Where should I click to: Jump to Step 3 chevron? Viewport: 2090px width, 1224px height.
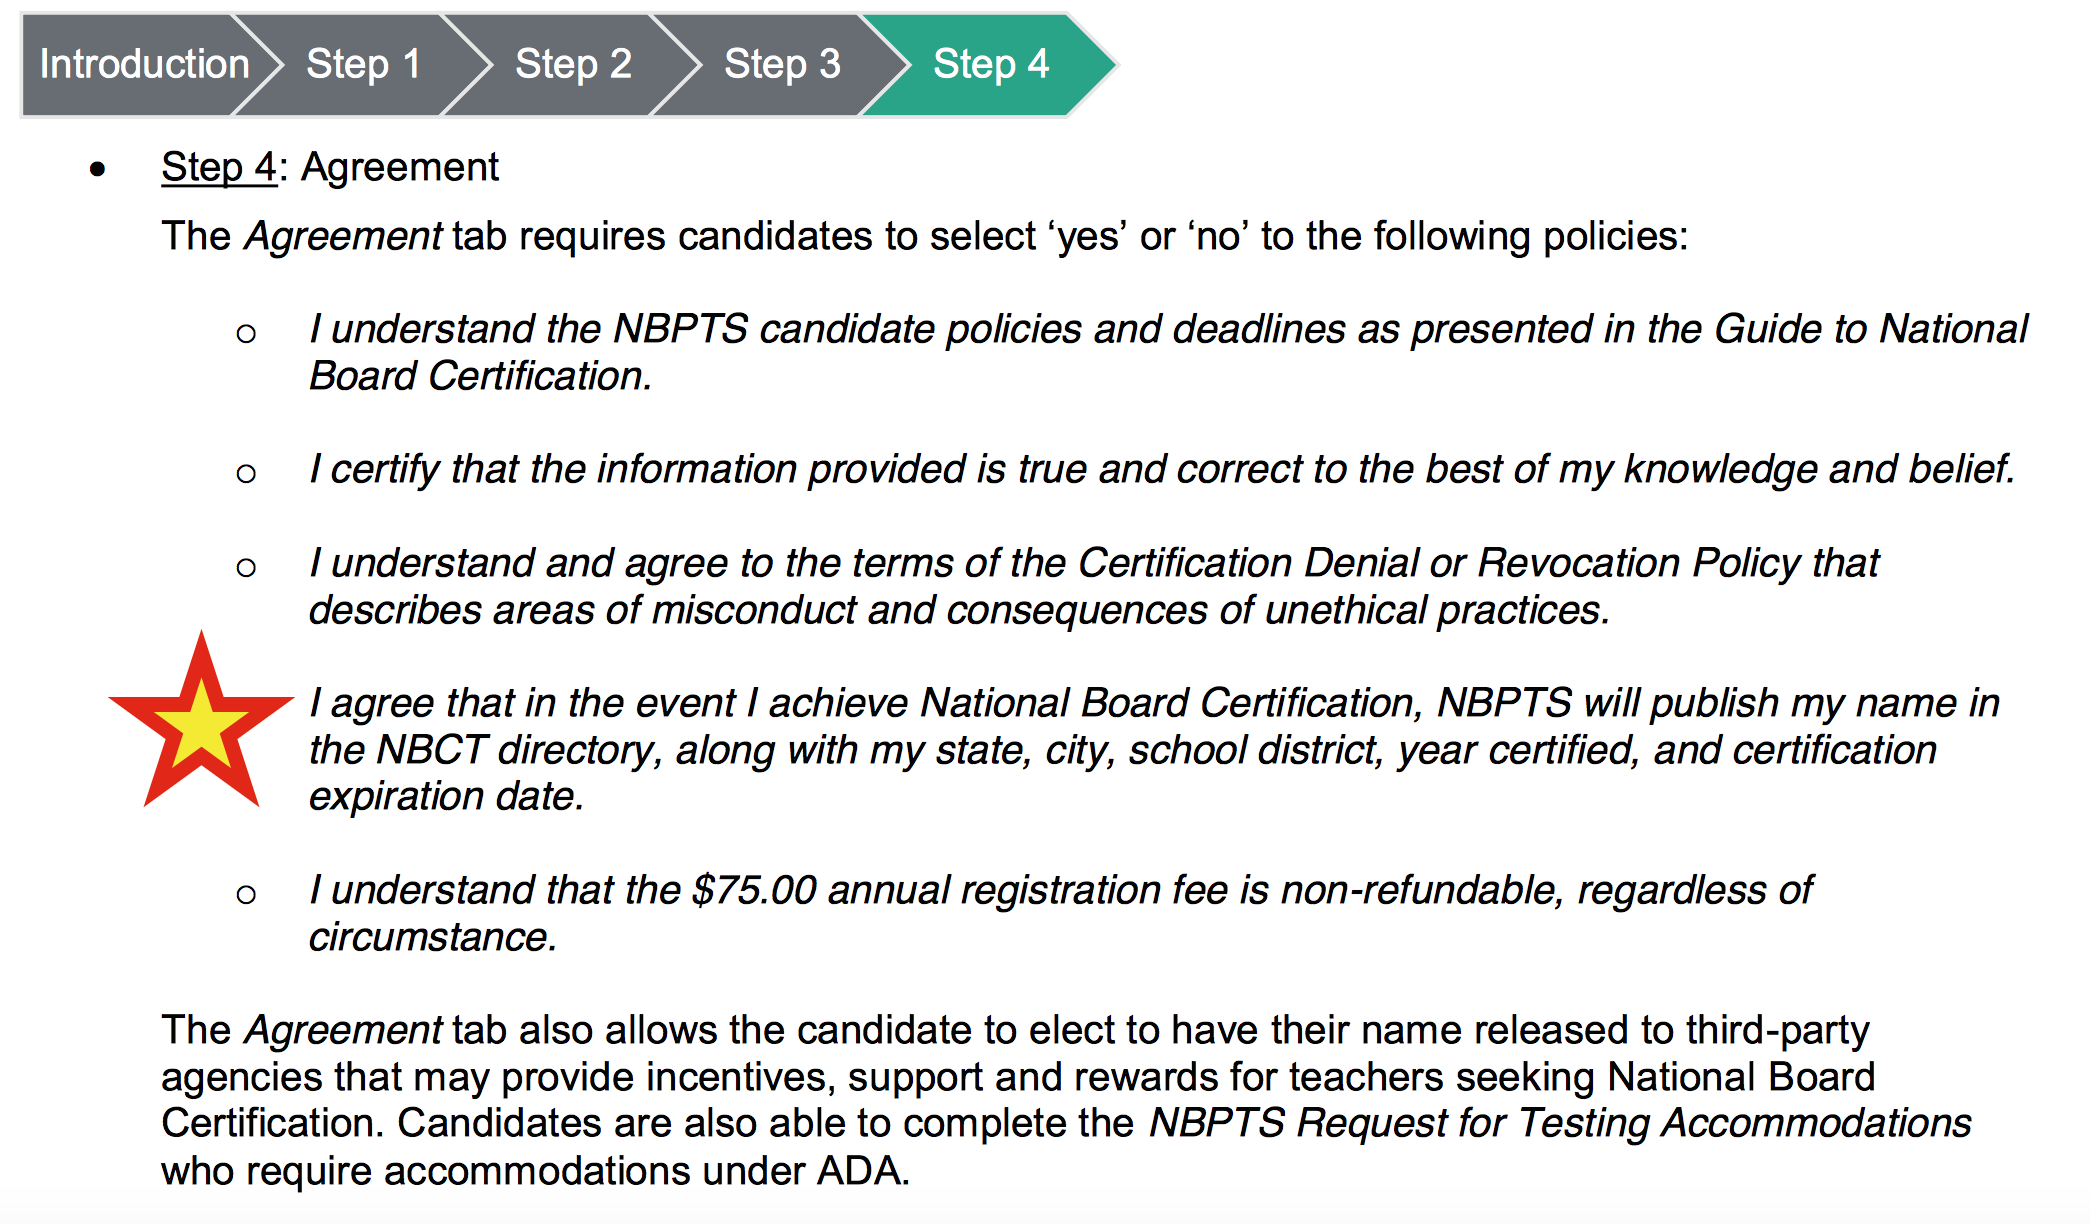(782, 65)
